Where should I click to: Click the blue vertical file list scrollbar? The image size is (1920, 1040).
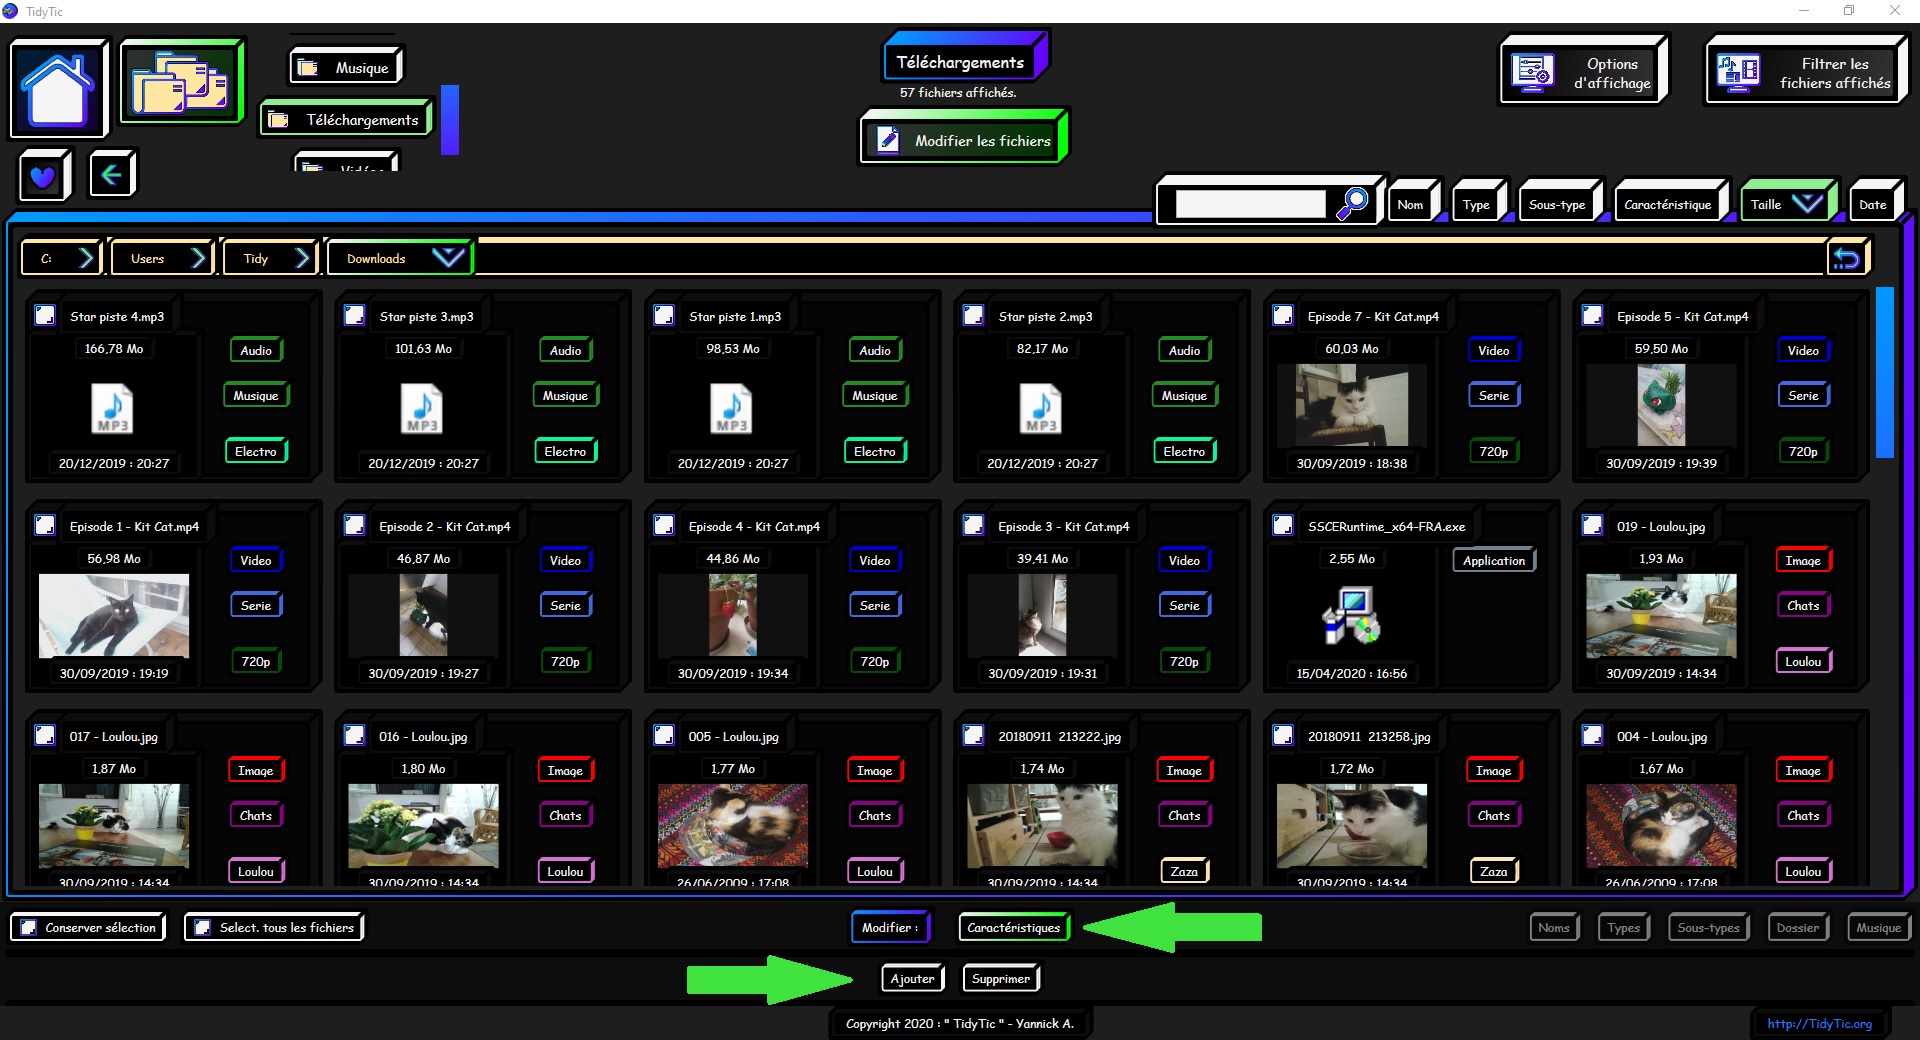click(1884, 372)
